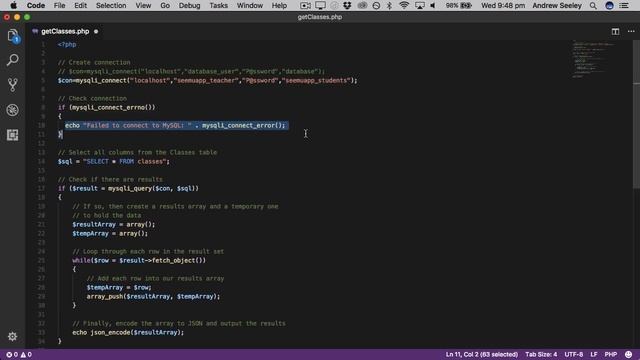Image resolution: width=640 pixels, height=360 pixels.
Task: Open the File menu
Action: click(60, 6)
